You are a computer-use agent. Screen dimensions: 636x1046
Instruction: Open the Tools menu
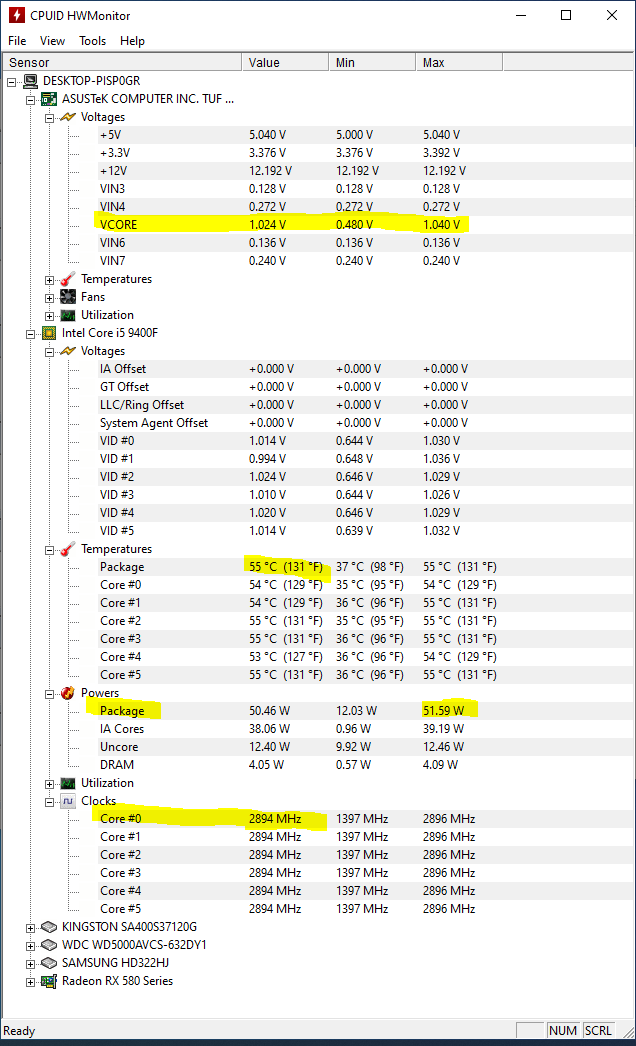pyautogui.click(x=93, y=41)
